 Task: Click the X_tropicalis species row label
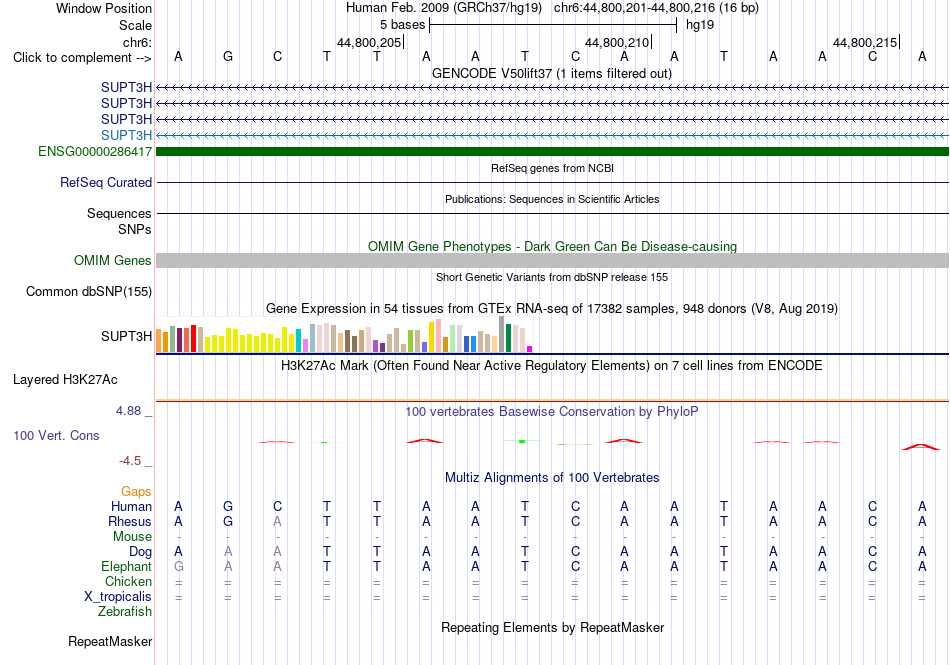(118, 597)
